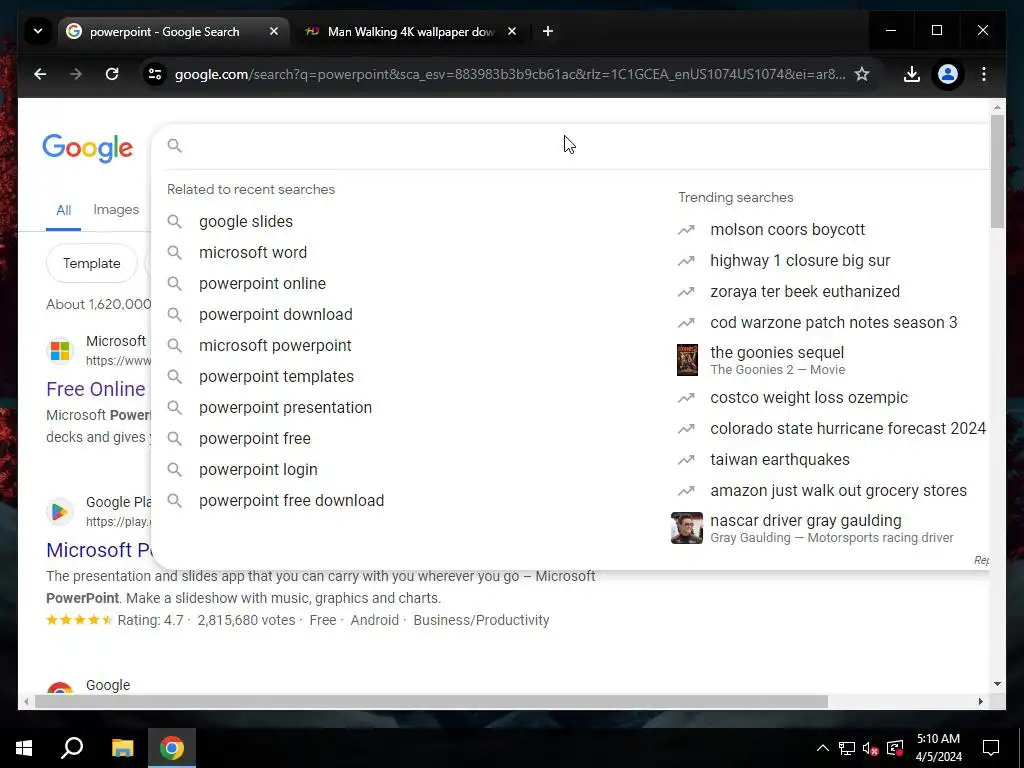Go back to the previous page

click(40, 74)
